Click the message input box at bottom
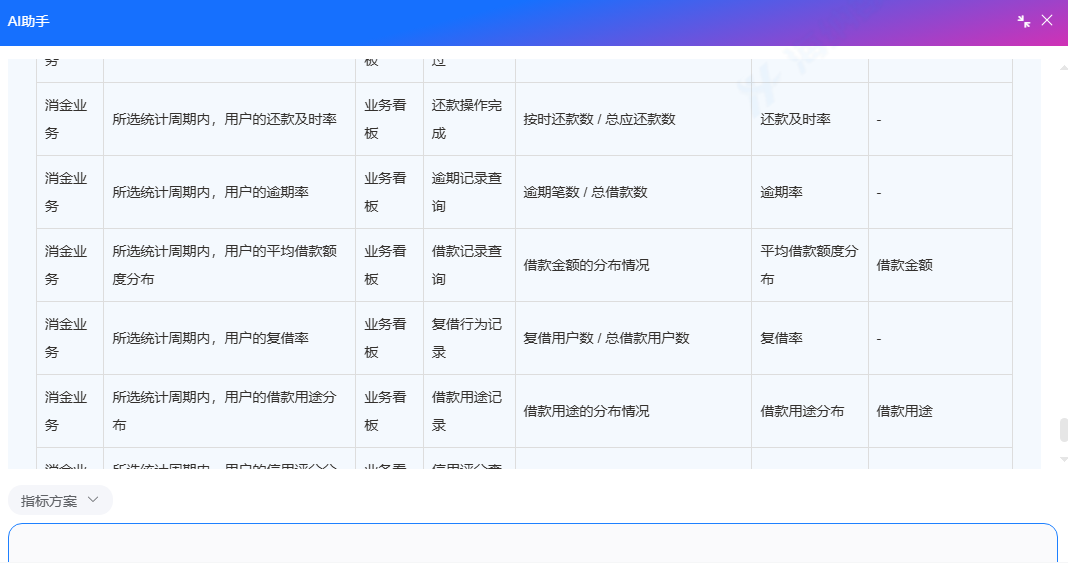The width and height of the screenshot is (1068, 563). (532, 543)
